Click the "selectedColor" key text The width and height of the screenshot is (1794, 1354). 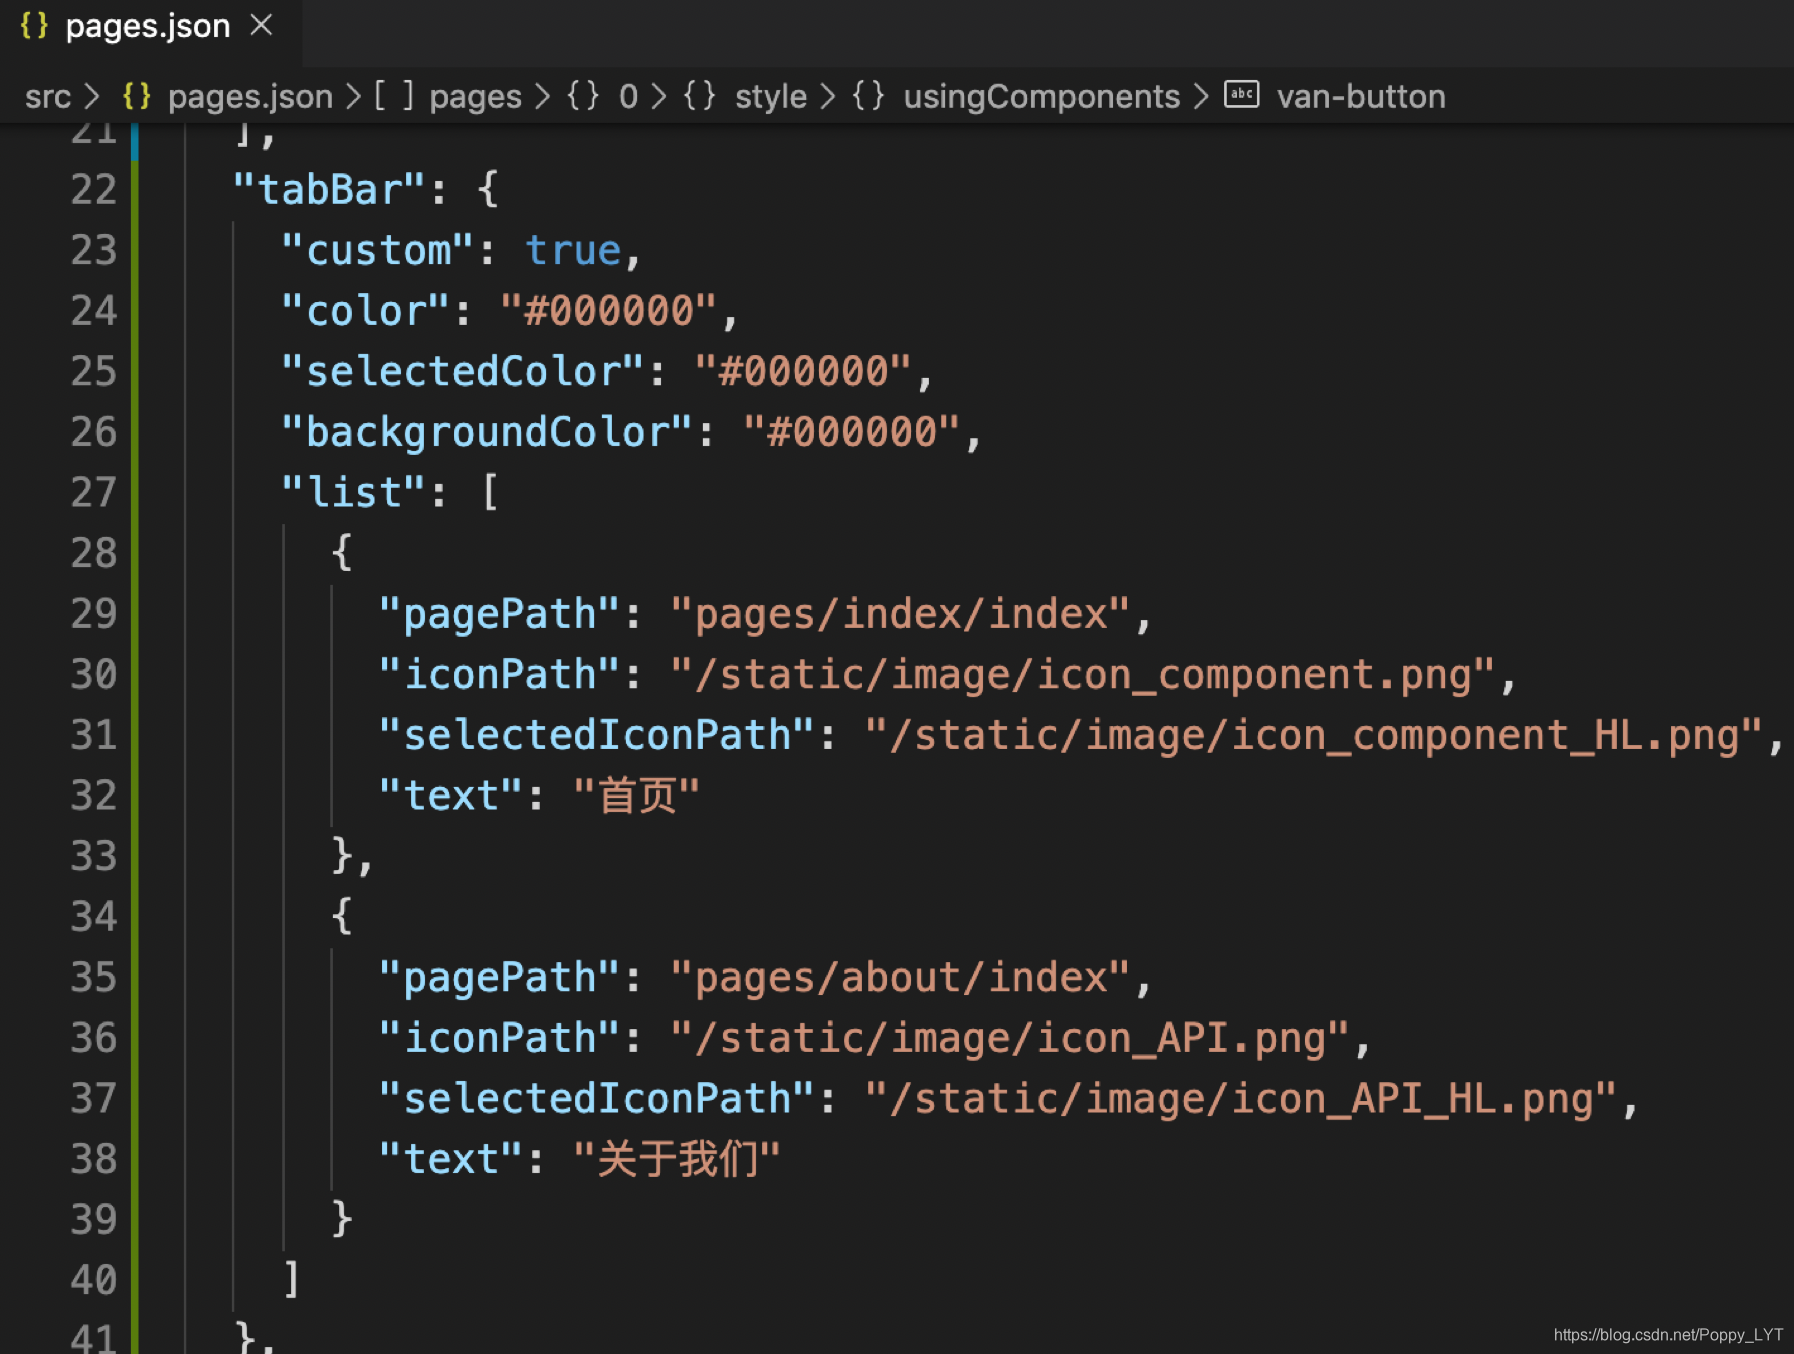(x=463, y=372)
